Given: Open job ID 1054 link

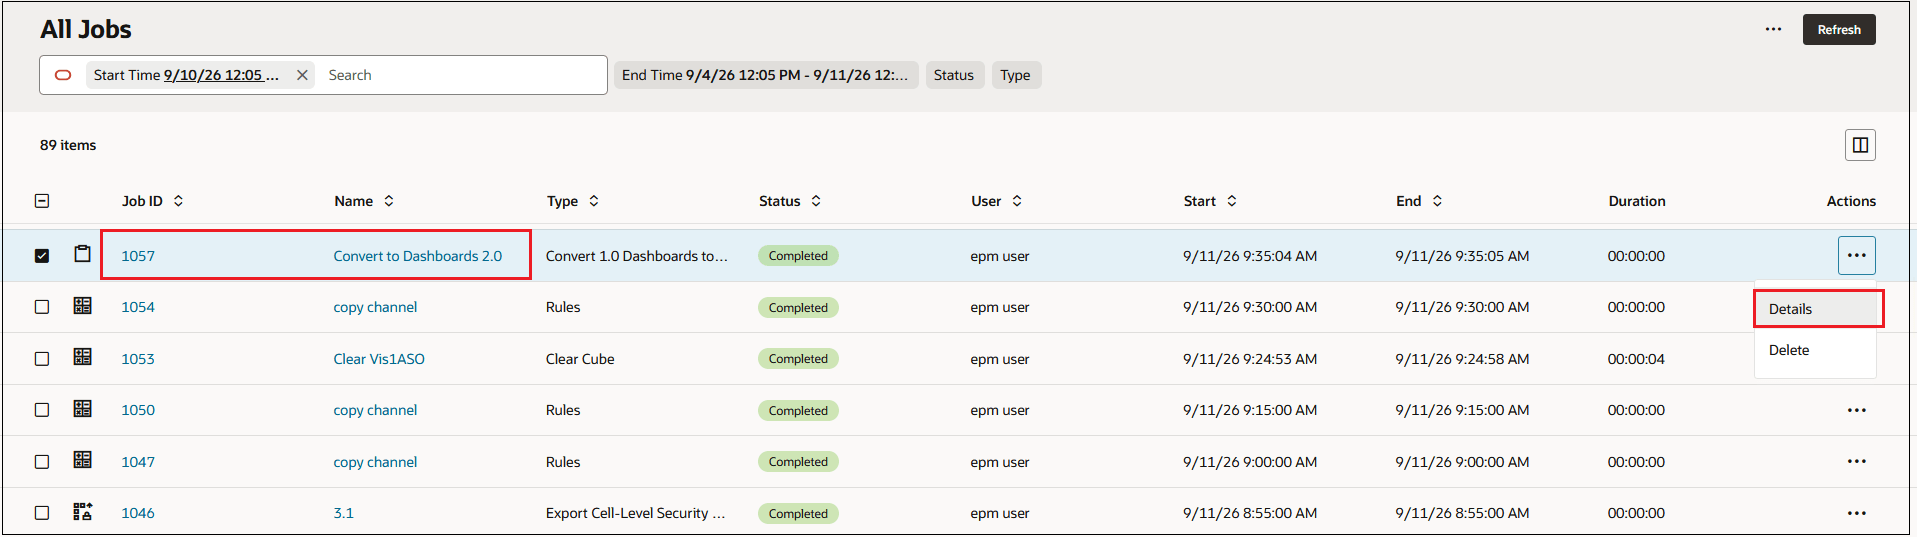Looking at the screenshot, I should [x=138, y=307].
